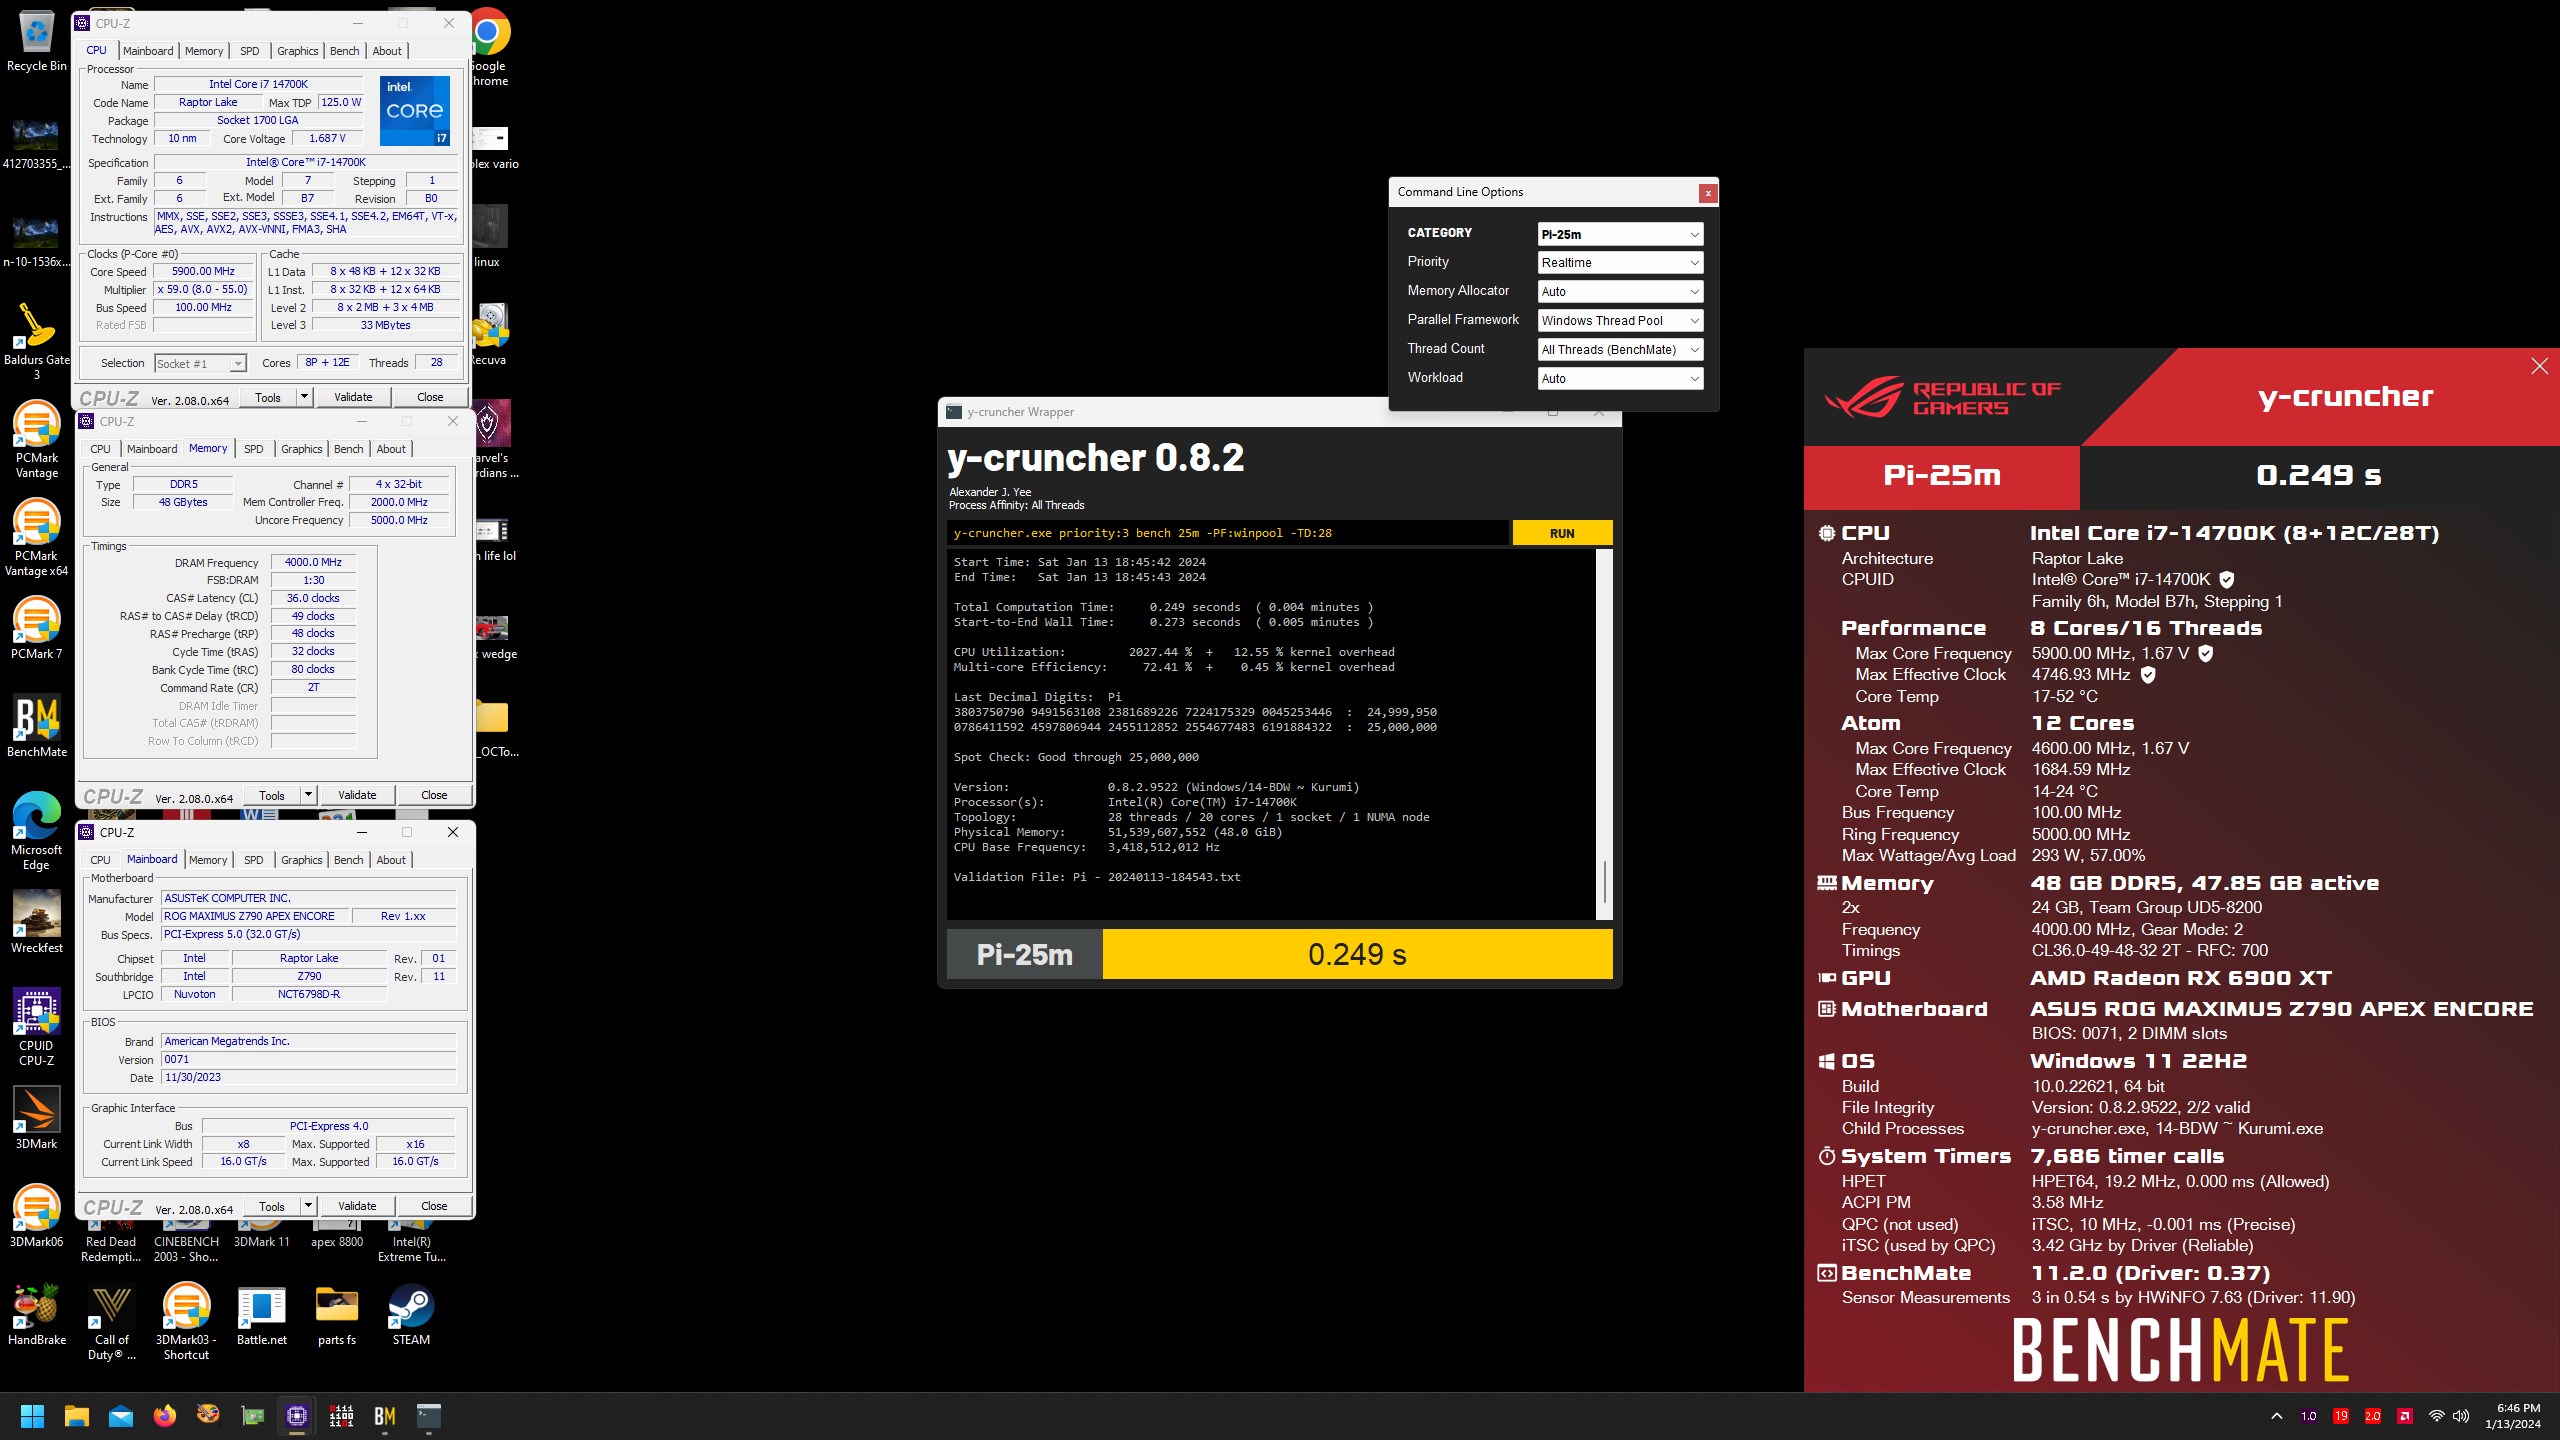Click Validate in the CPU-Z CPU window
This screenshot has height=1440, width=2560.
click(353, 397)
